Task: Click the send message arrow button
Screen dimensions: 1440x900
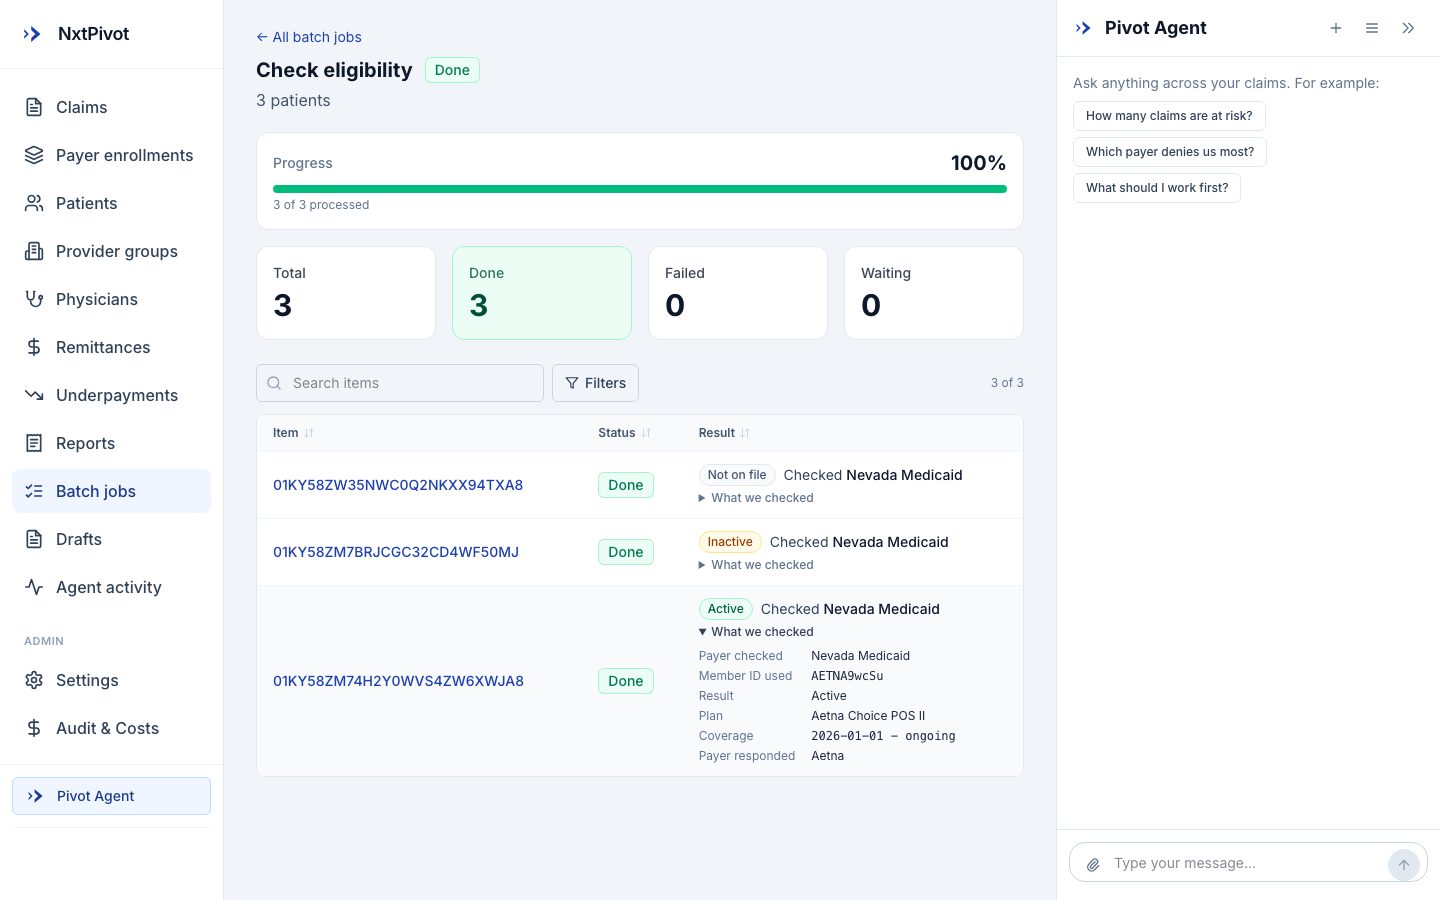Action: [1404, 865]
